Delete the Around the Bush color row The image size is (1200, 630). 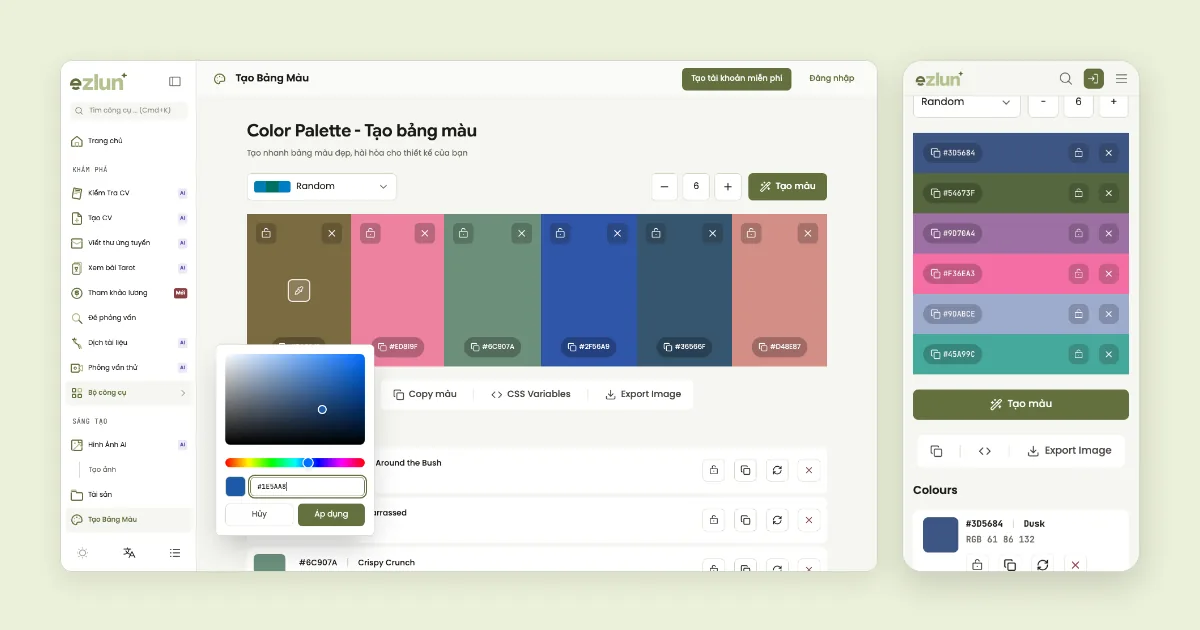coord(809,470)
